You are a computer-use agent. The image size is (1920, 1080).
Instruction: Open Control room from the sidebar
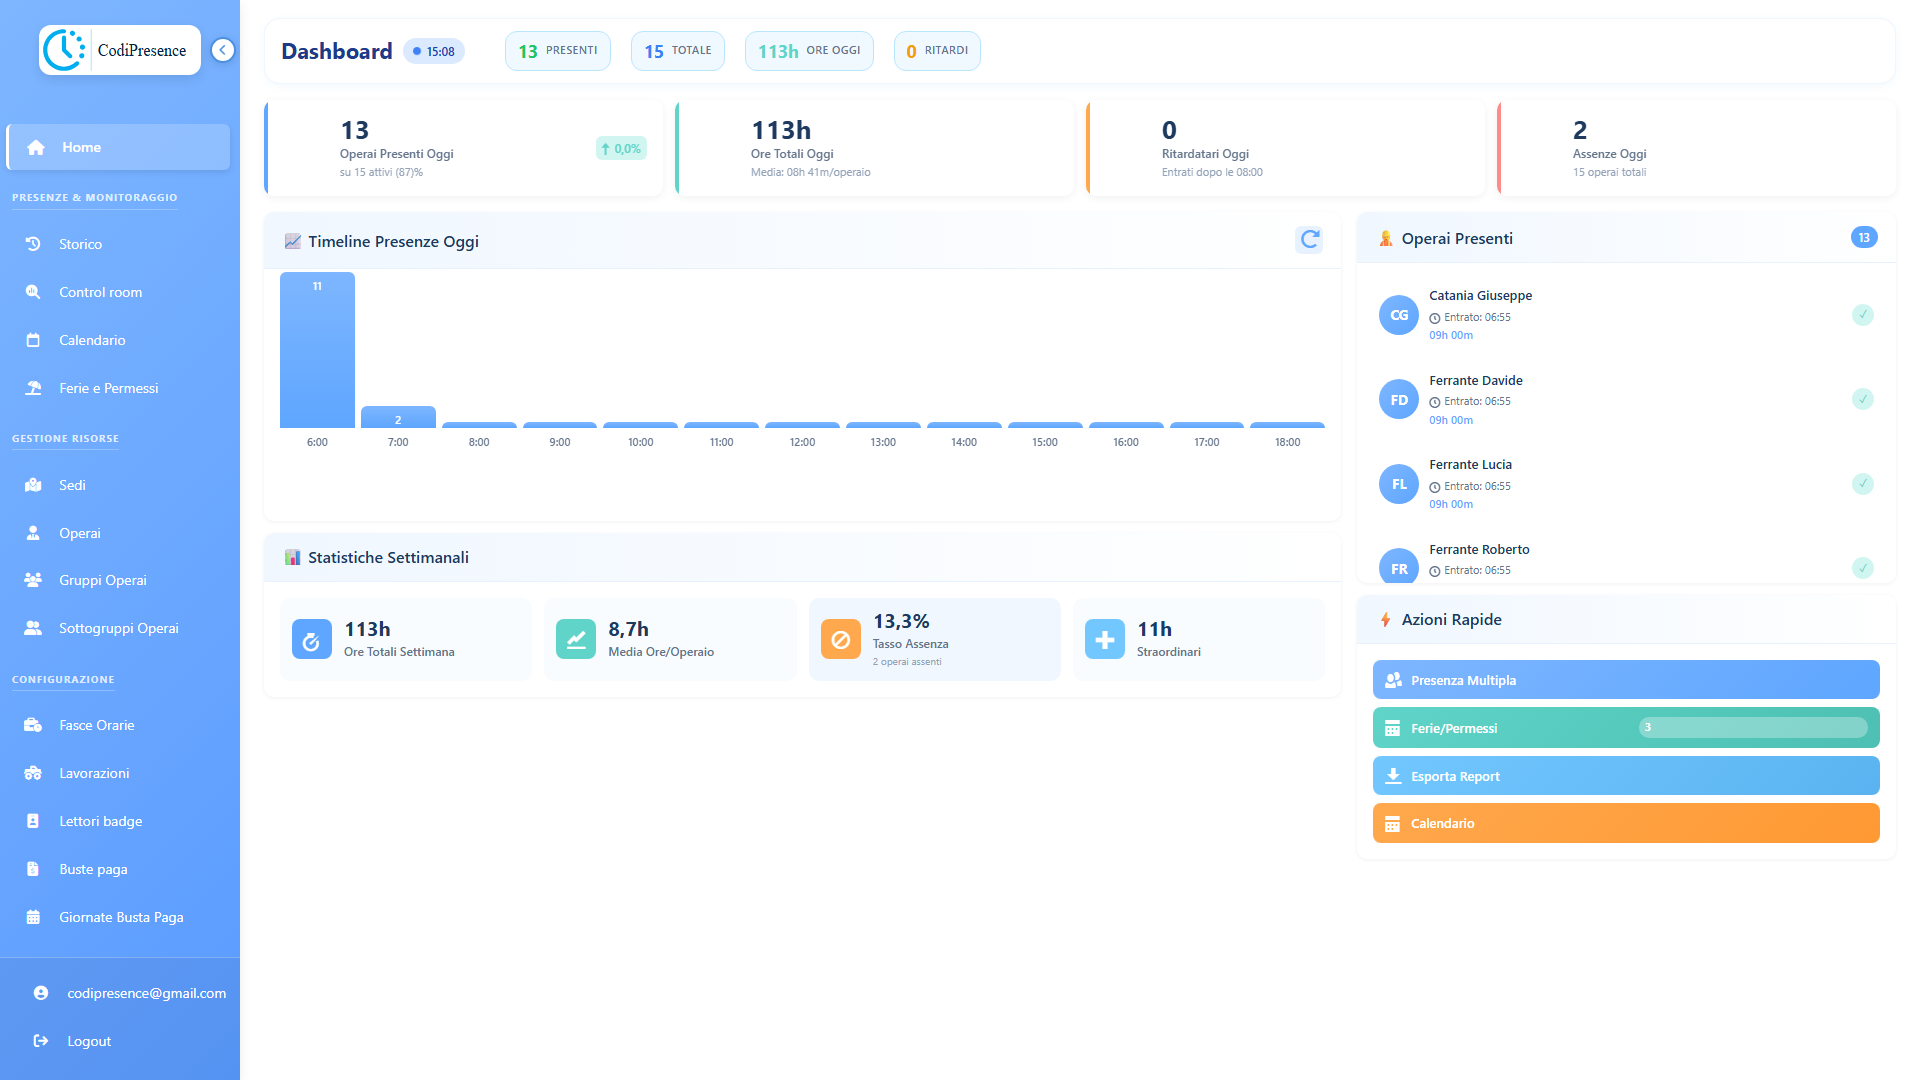[100, 292]
